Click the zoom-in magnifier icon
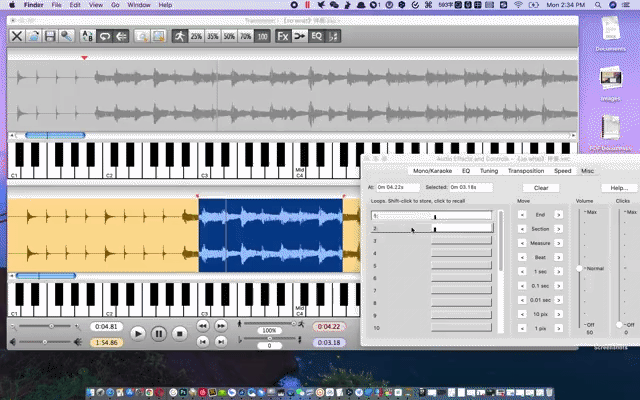The image size is (640, 400). pos(78,327)
